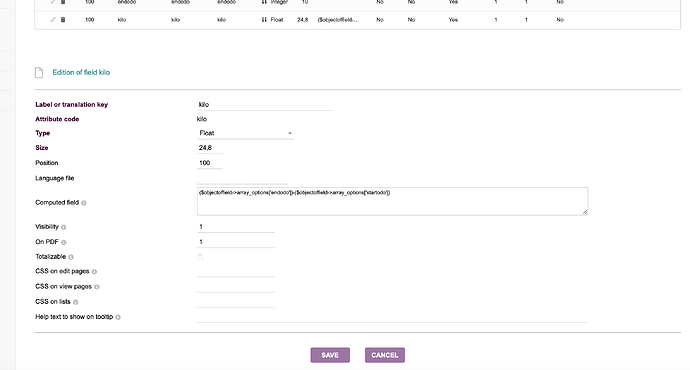Click the Language file input field
Viewport: 690px width, 370px height.
(242, 178)
